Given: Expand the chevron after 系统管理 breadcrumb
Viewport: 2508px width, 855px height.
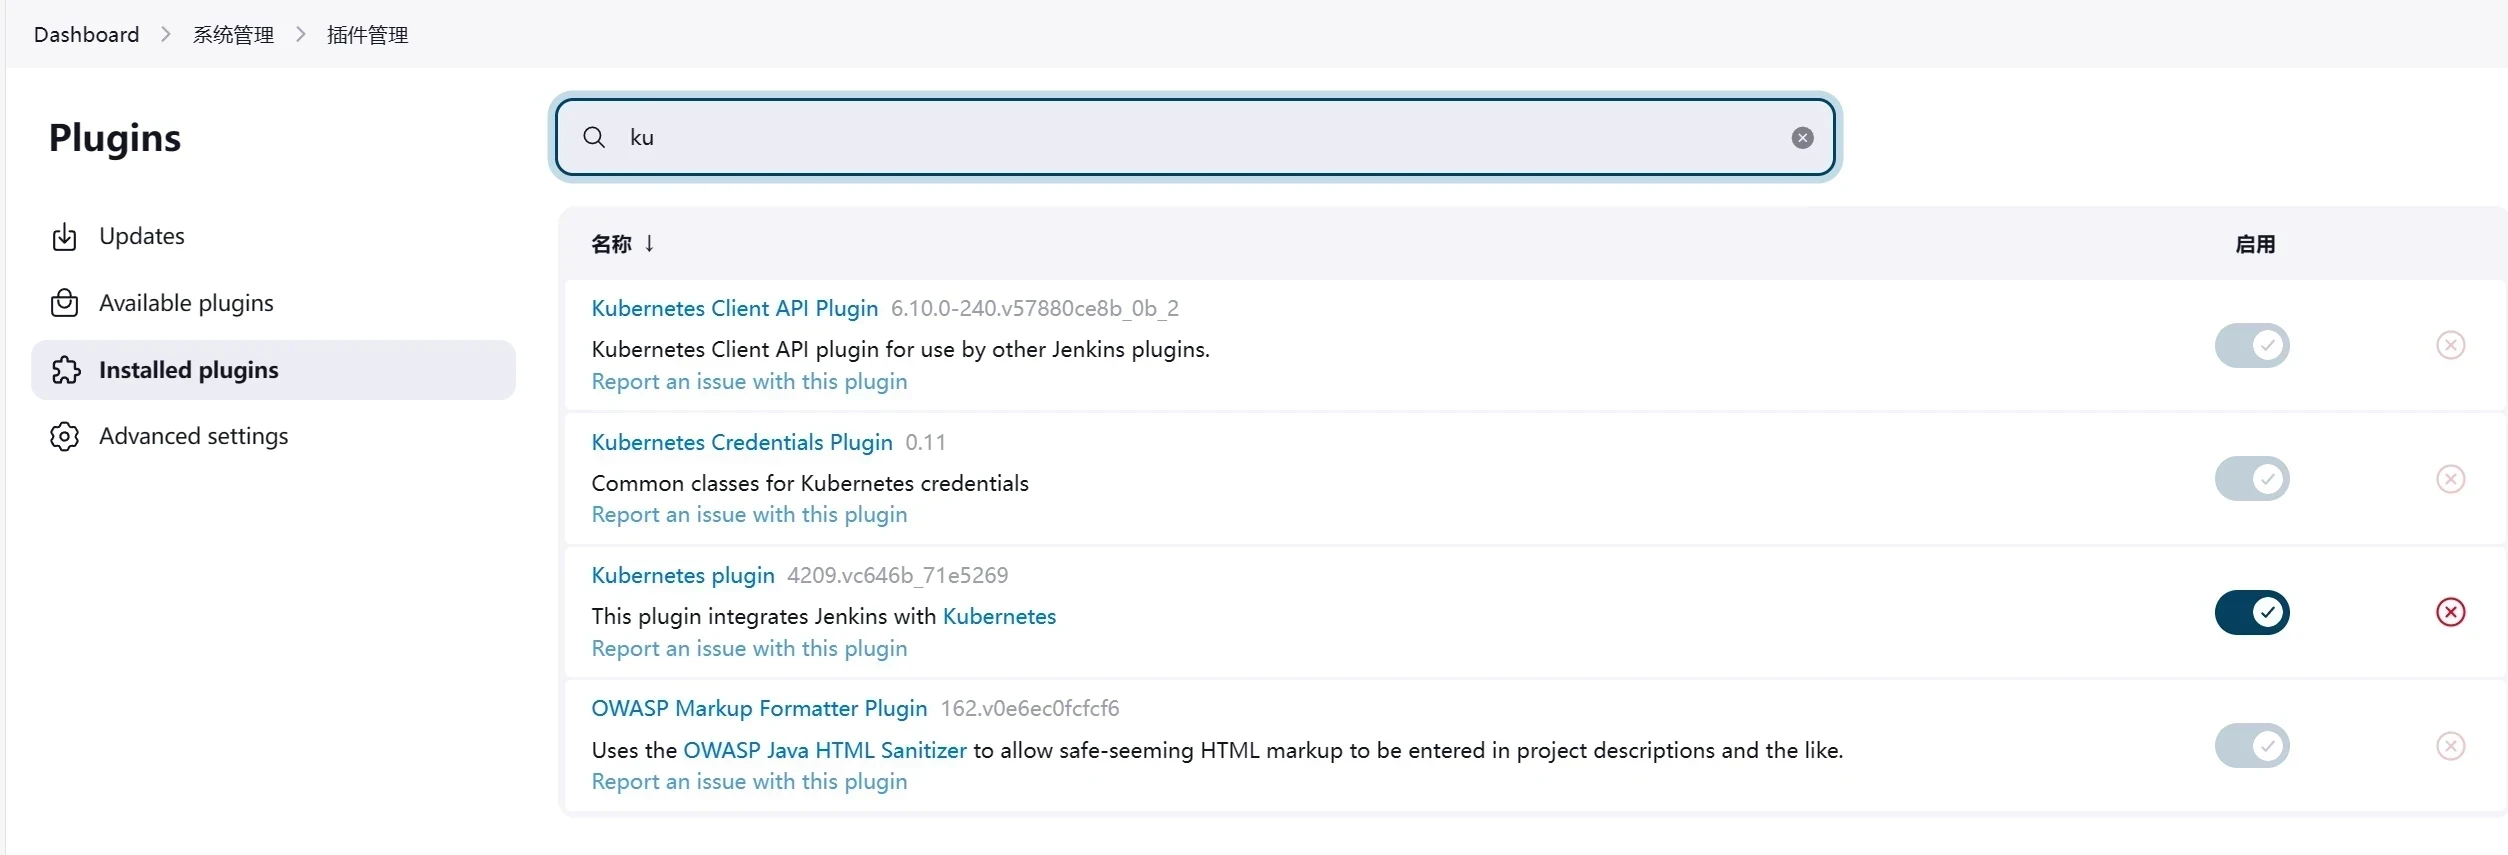Looking at the screenshot, I should click(300, 35).
